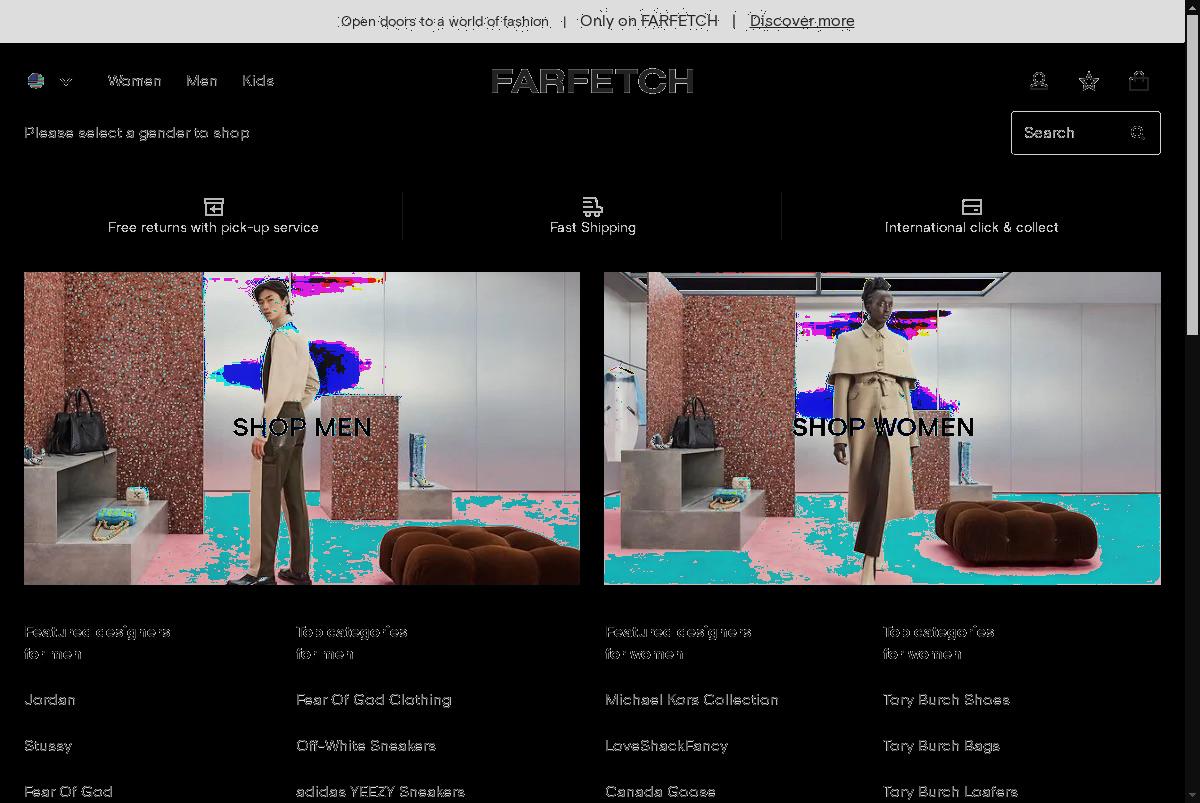Click Top categories for men heading
Image resolution: width=1200 pixels, height=803 pixels.
352,643
